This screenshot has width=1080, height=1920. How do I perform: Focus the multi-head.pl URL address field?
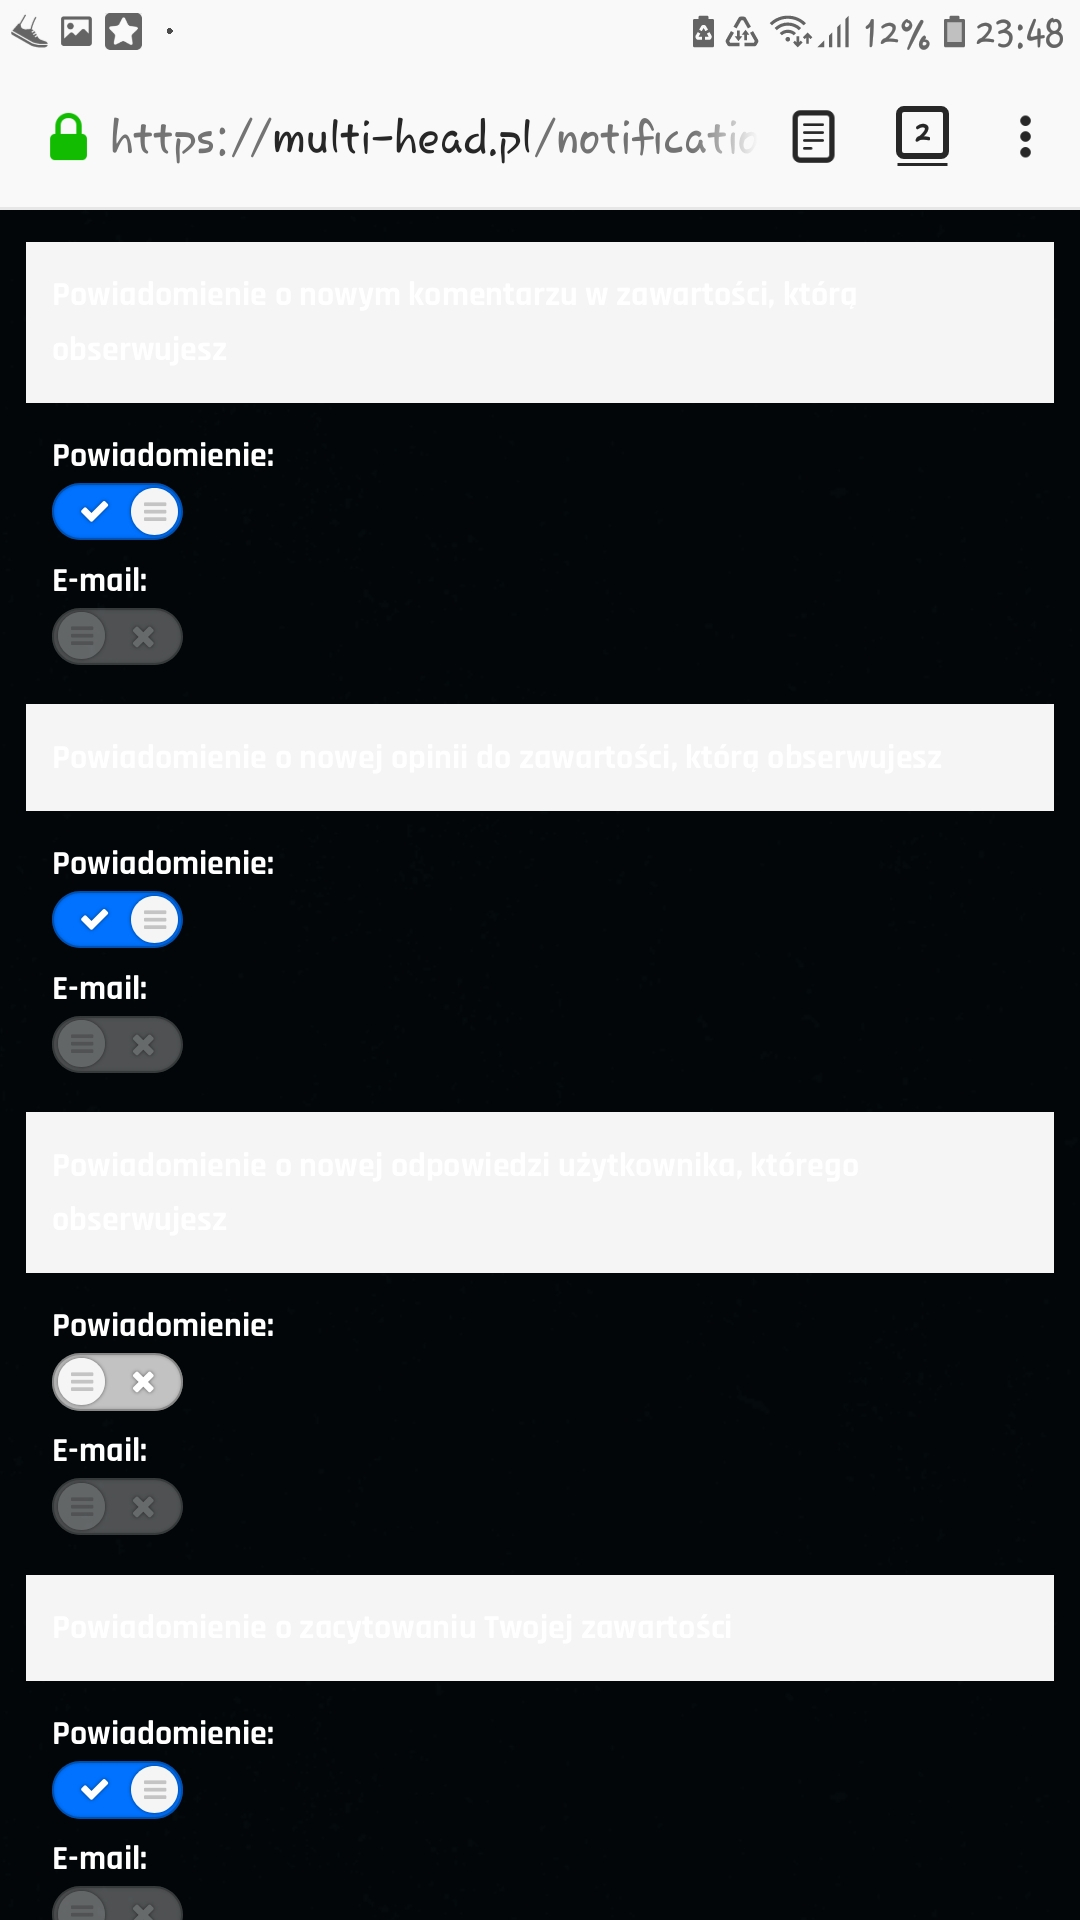(432, 137)
